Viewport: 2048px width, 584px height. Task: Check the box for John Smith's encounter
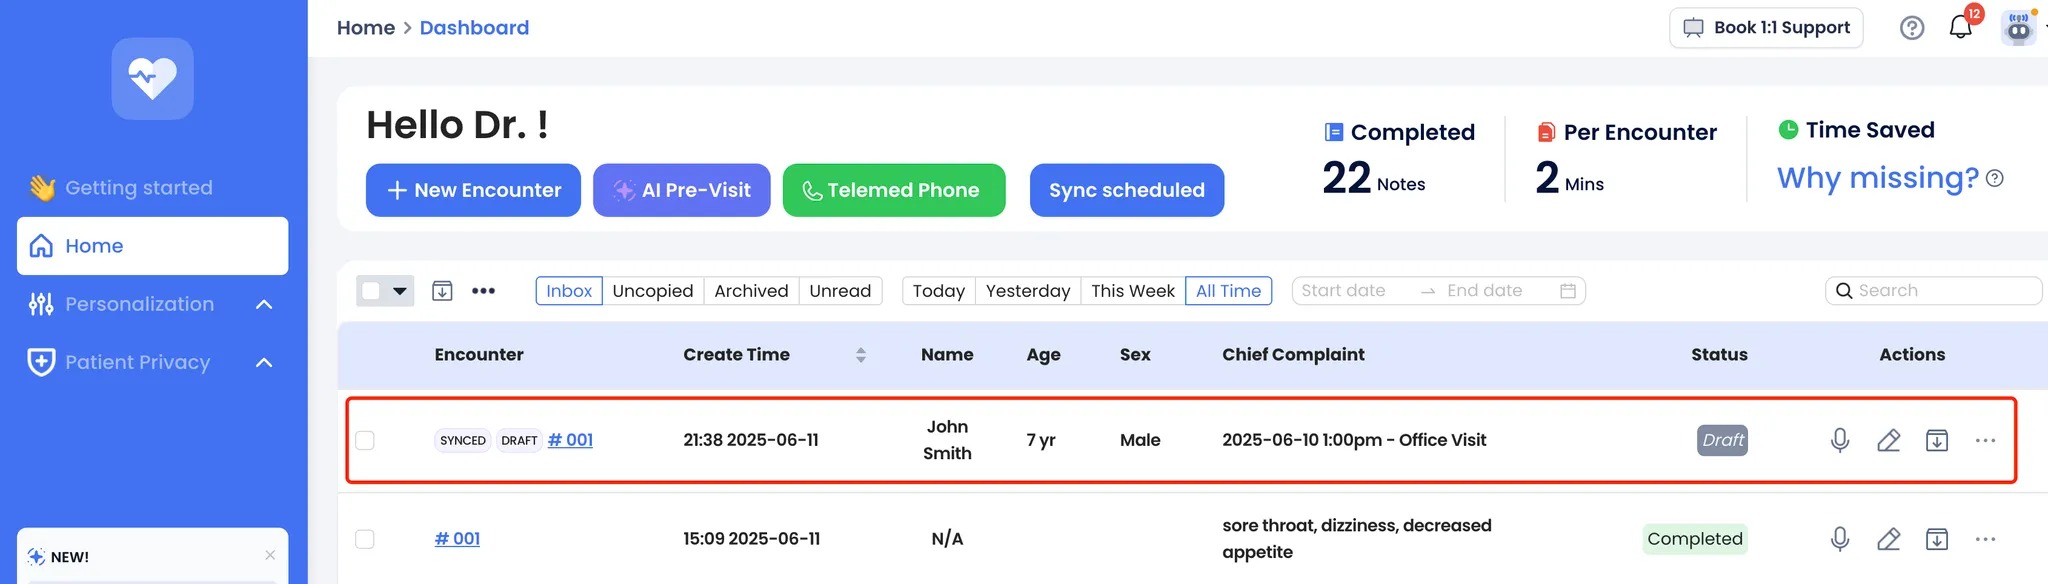point(365,440)
